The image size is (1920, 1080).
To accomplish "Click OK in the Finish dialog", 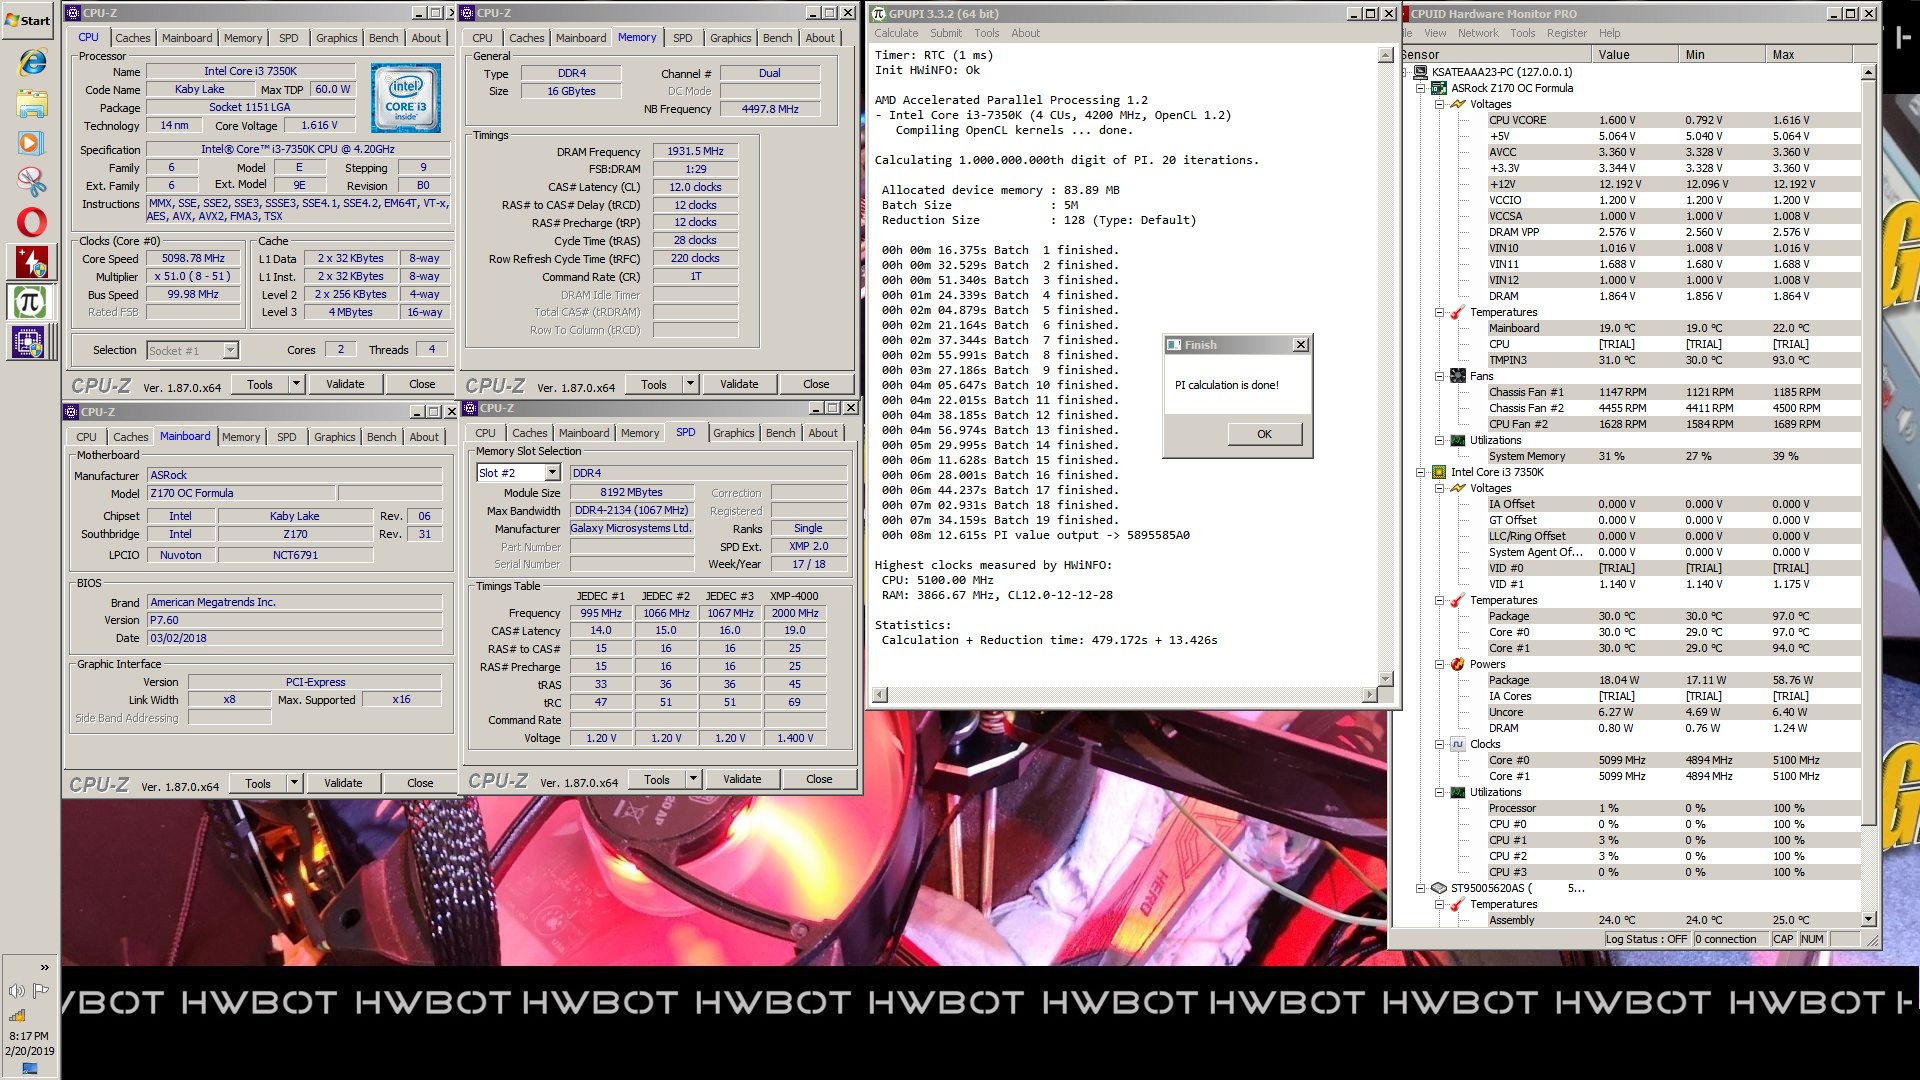I will click(x=1264, y=434).
